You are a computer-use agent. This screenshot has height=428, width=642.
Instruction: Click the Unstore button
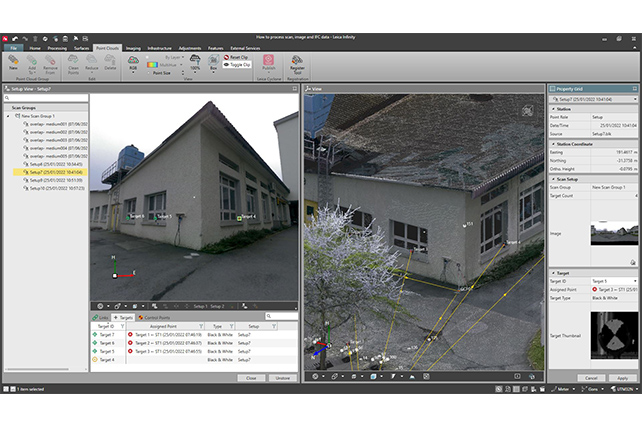(282, 378)
